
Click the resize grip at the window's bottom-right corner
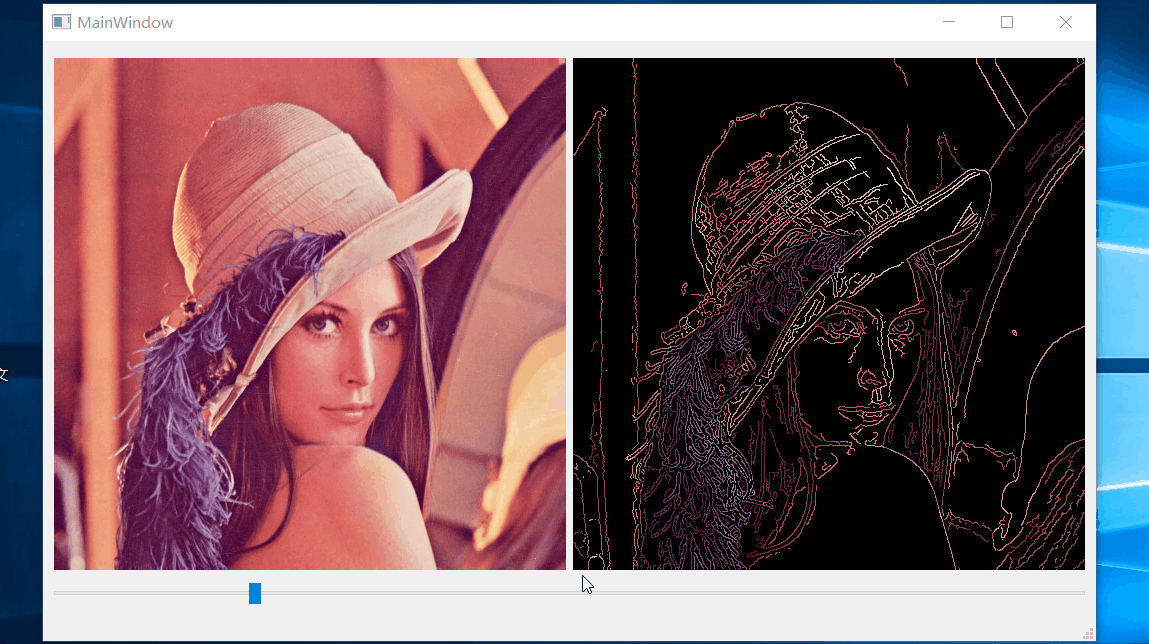[x=1088, y=633]
